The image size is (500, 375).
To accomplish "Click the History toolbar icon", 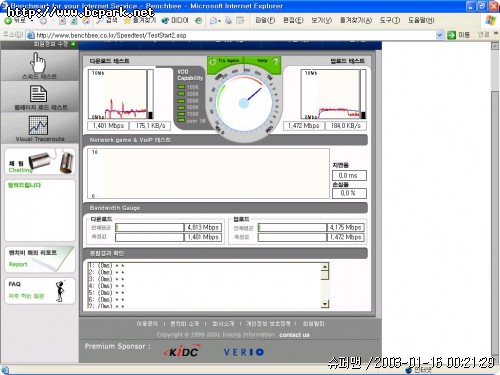I will coord(198,21).
